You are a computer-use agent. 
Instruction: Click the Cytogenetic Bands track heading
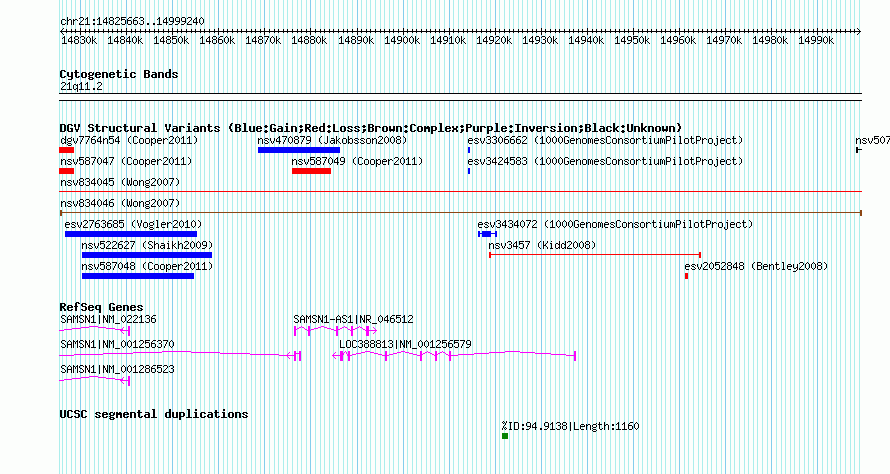(x=119, y=74)
